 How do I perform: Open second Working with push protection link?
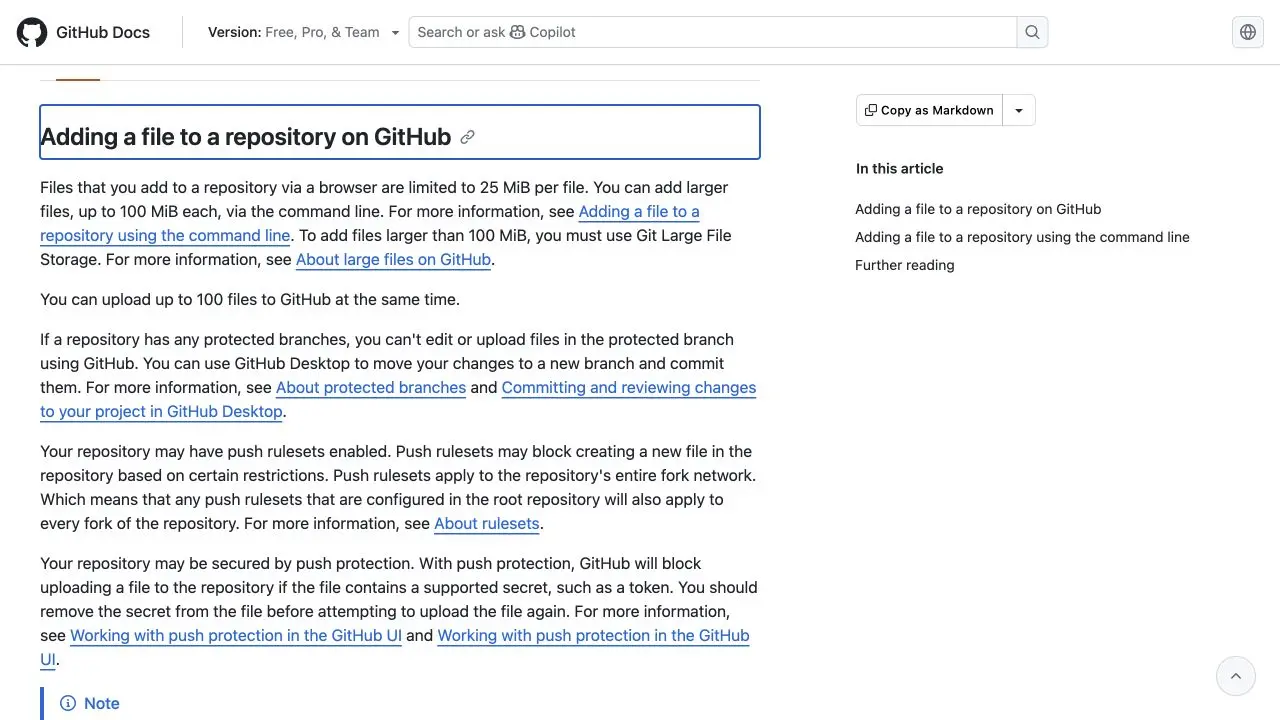(x=593, y=636)
